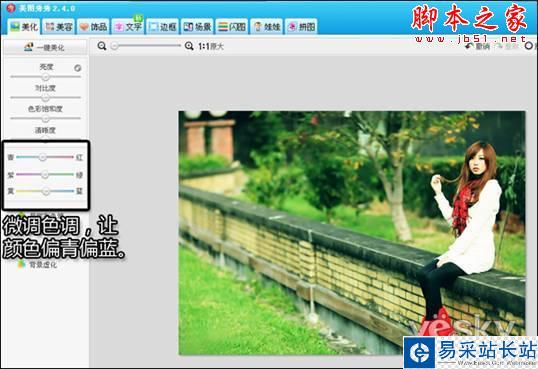
Task: Open the 娃娃 doll tab
Action: 267,26
